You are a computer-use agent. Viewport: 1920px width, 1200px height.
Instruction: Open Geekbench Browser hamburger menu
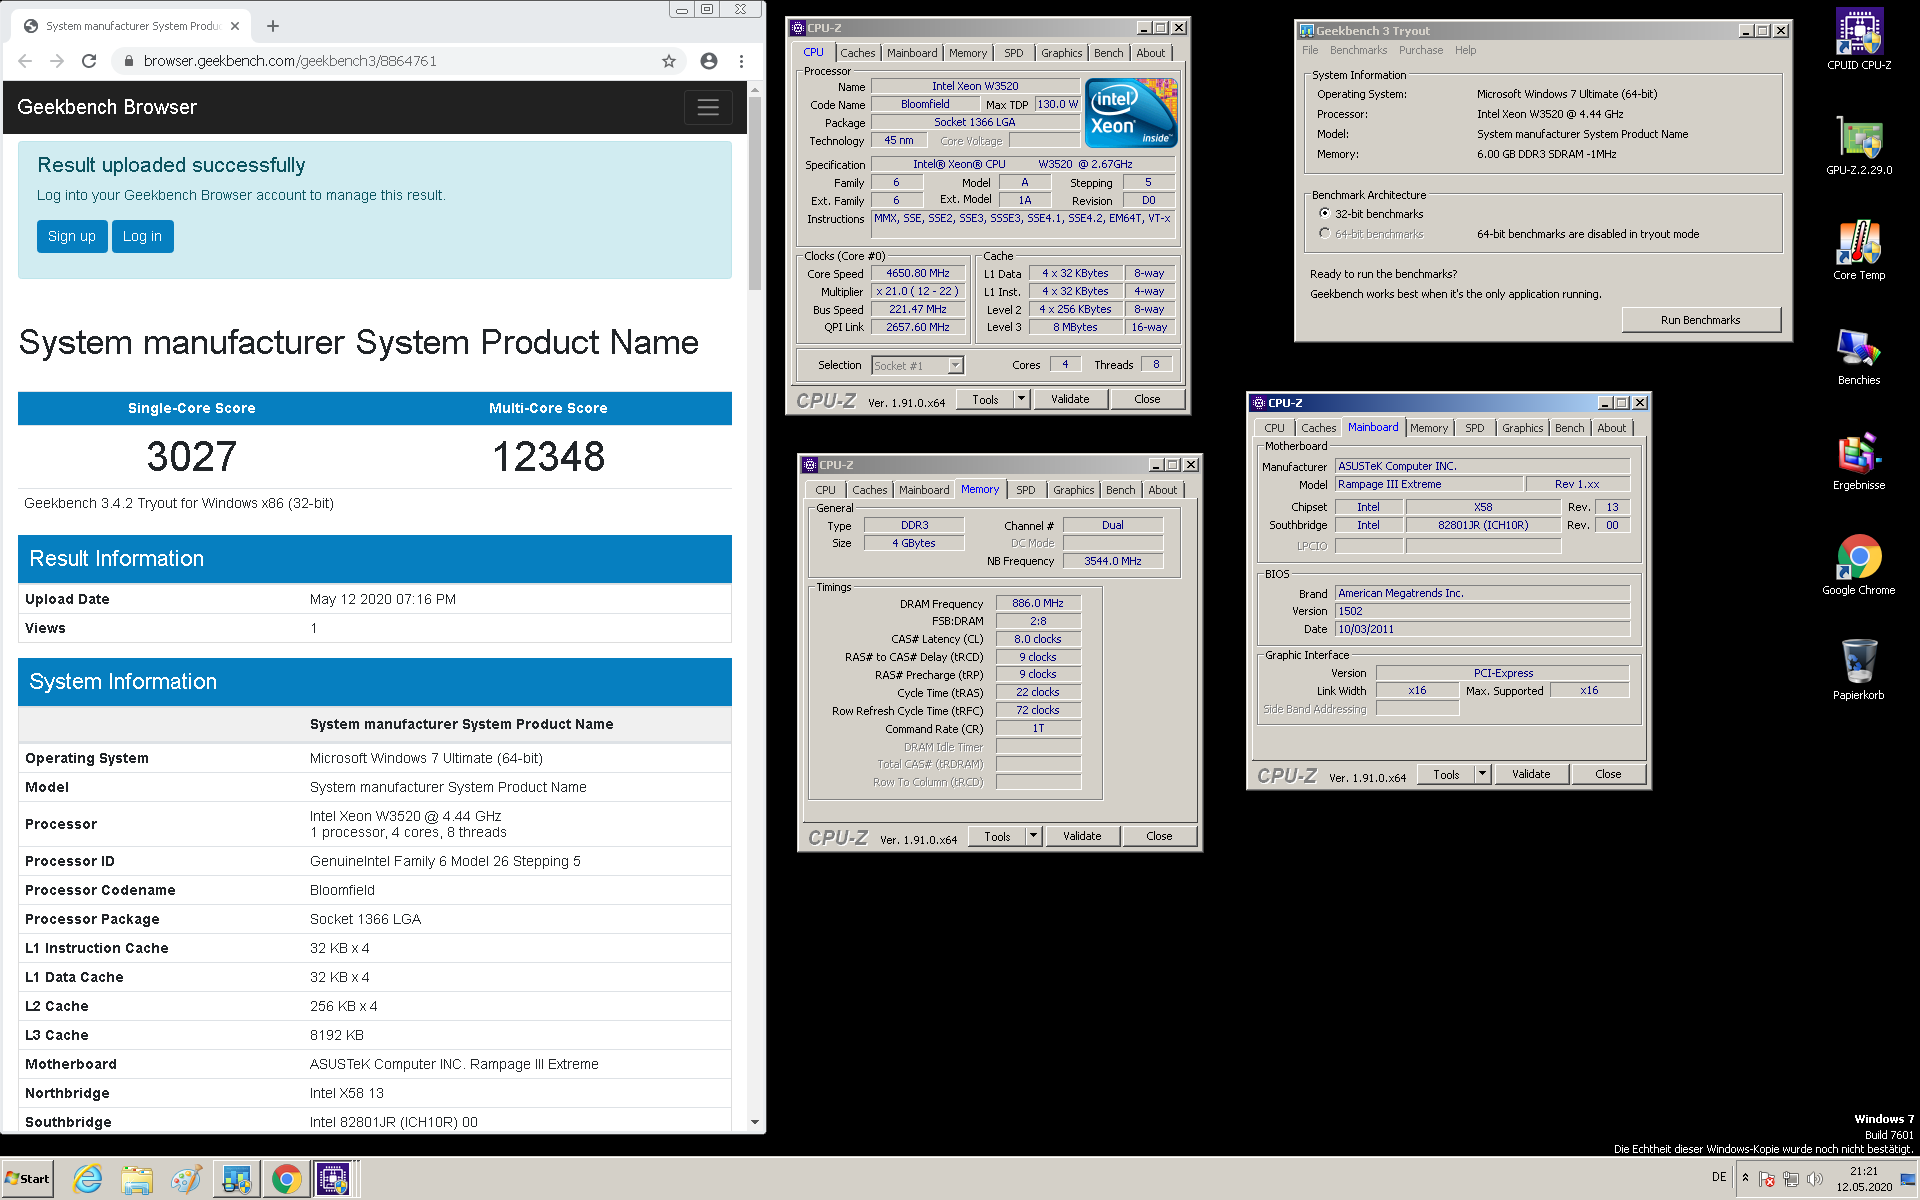coord(708,107)
